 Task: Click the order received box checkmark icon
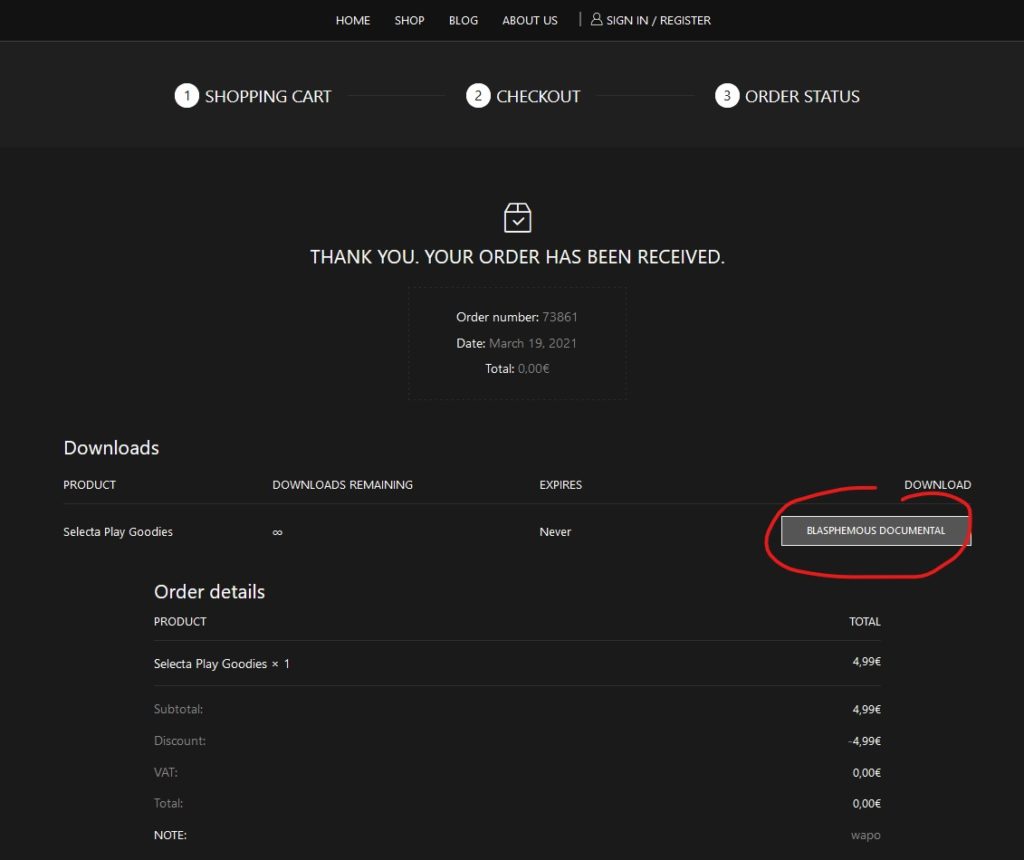pyautogui.click(x=517, y=217)
